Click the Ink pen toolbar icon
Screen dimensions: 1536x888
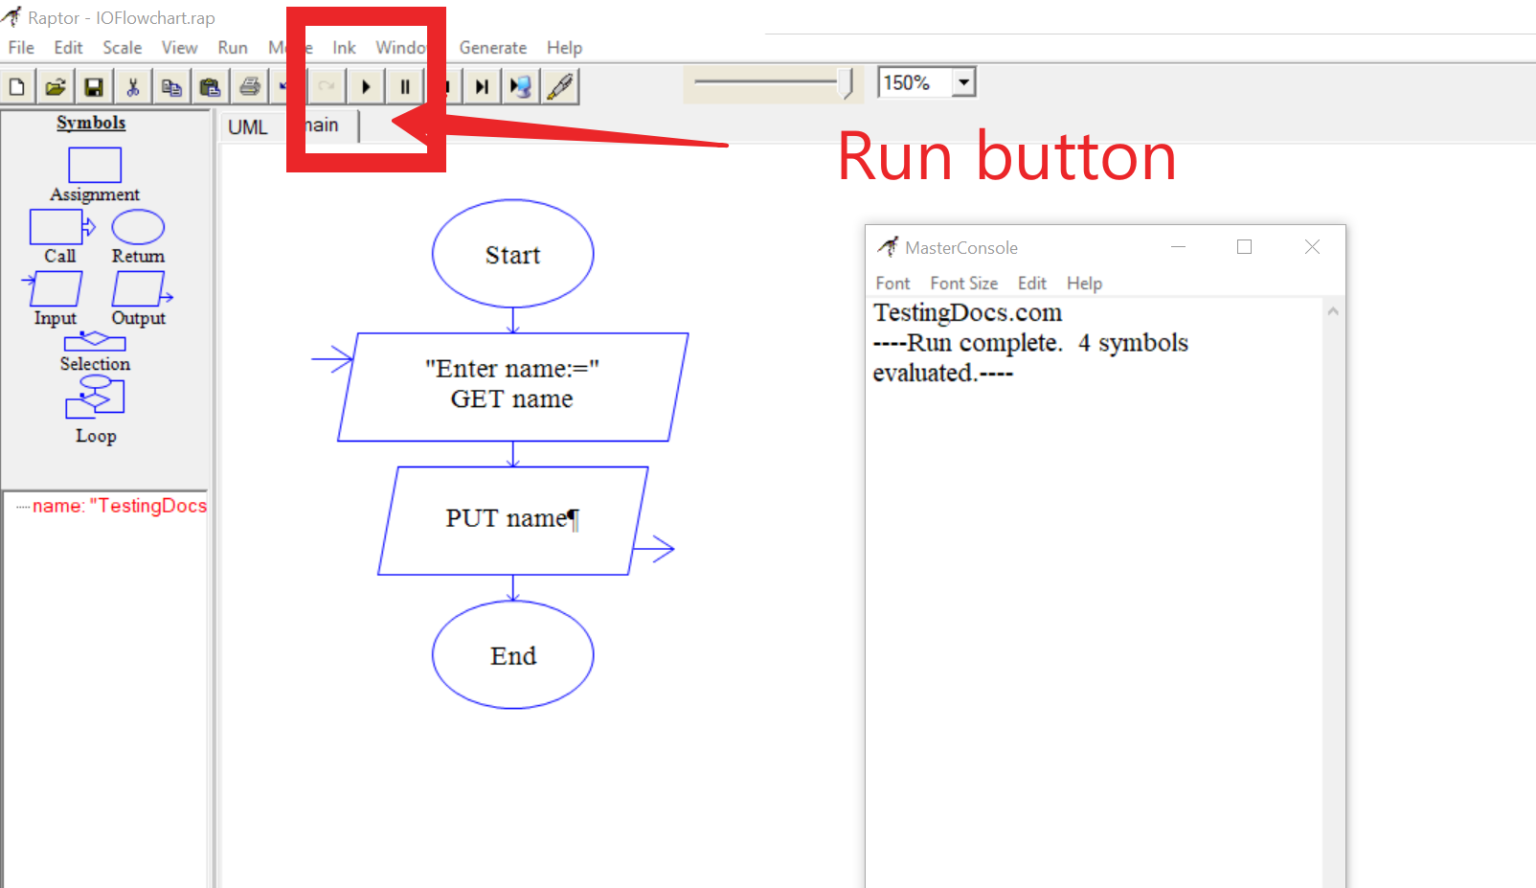coord(559,86)
